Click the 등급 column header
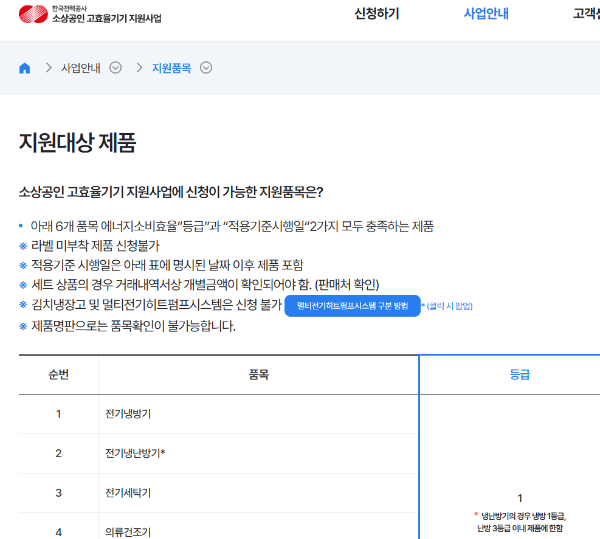Screen dimensions: 600x539 point(520,374)
